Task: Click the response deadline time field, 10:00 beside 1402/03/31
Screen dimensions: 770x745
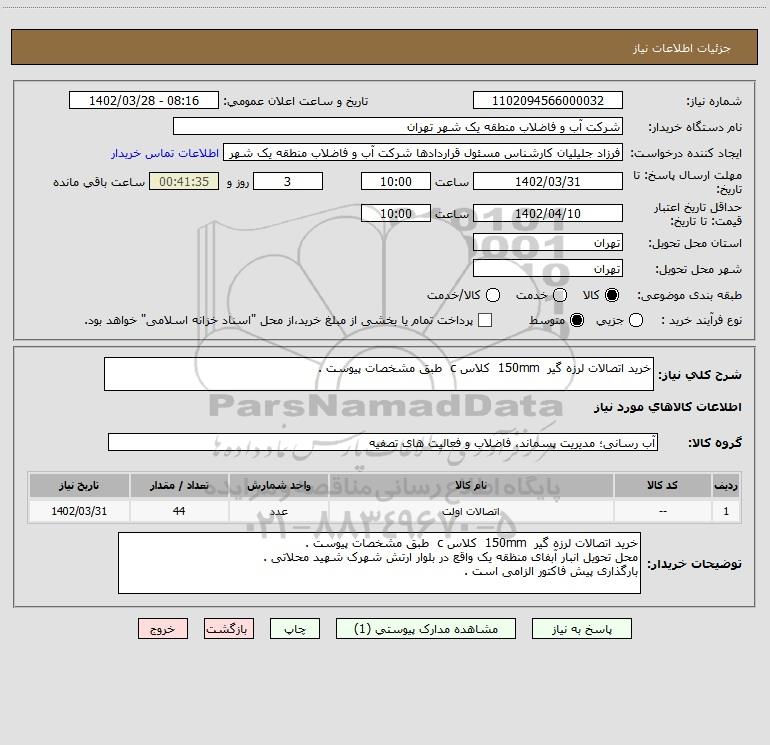Action: click(x=396, y=181)
